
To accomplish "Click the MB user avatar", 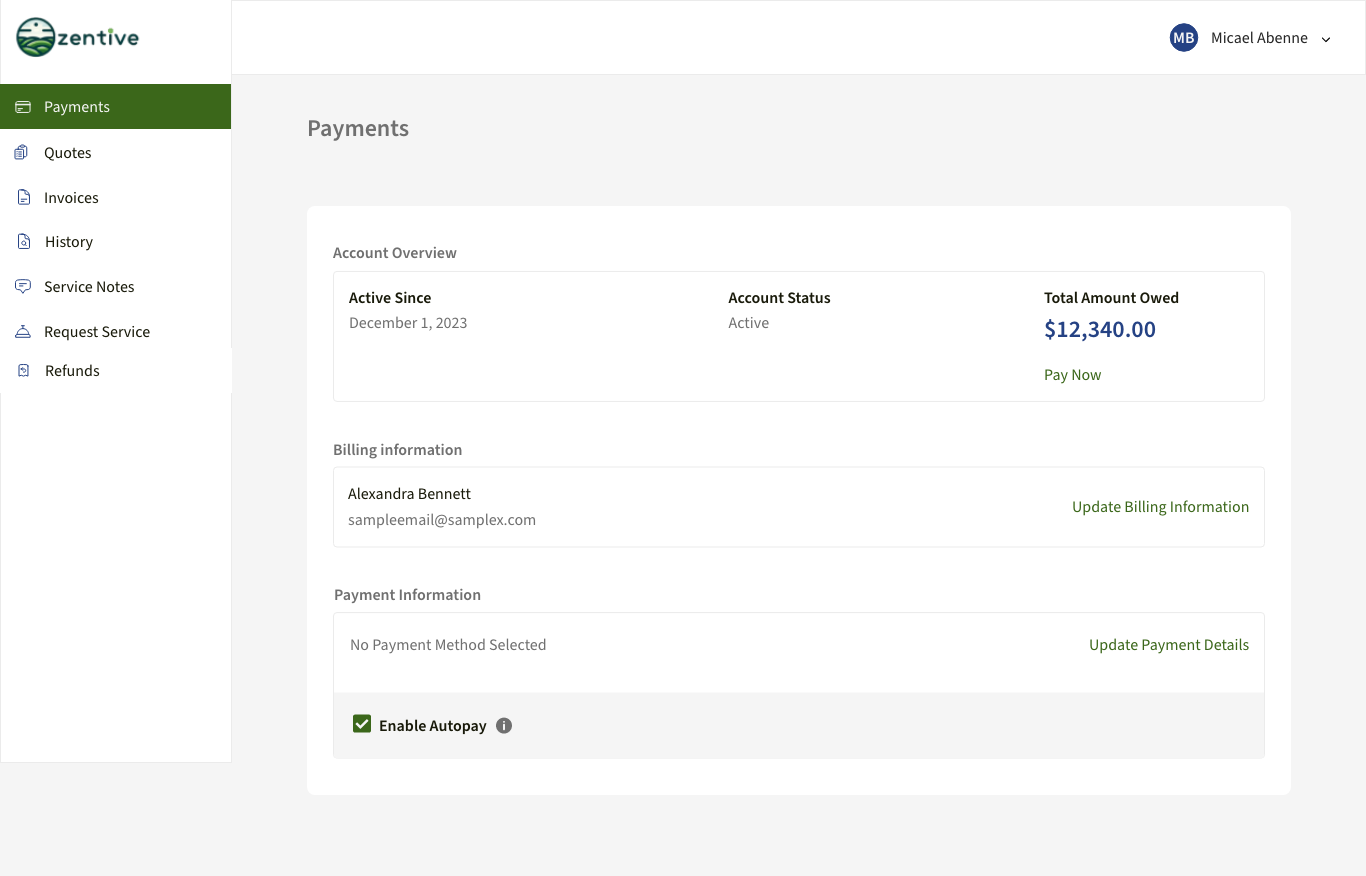I will (x=1184, y=38).
